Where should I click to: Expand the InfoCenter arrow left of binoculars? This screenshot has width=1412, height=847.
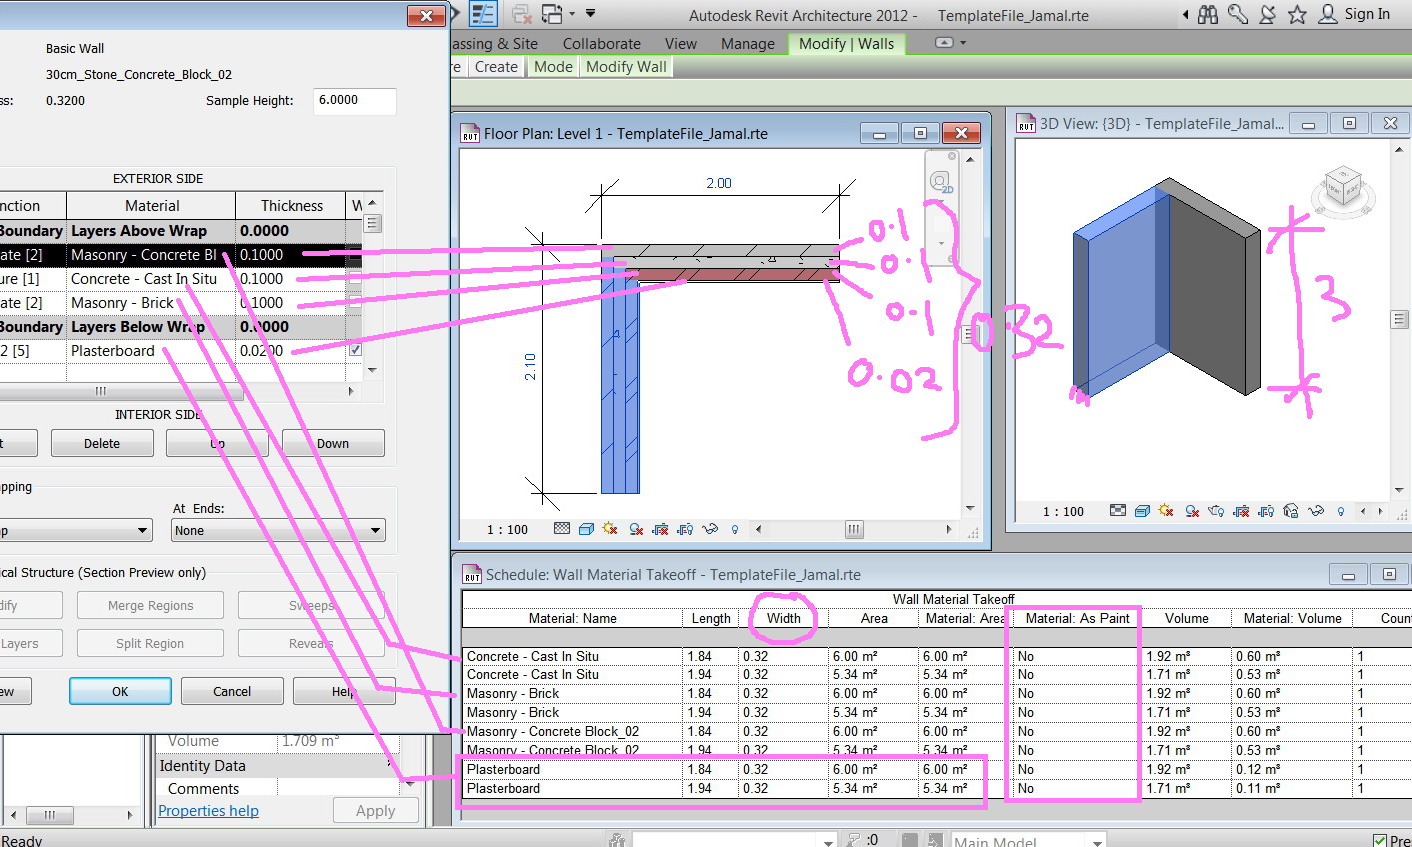1186,15
